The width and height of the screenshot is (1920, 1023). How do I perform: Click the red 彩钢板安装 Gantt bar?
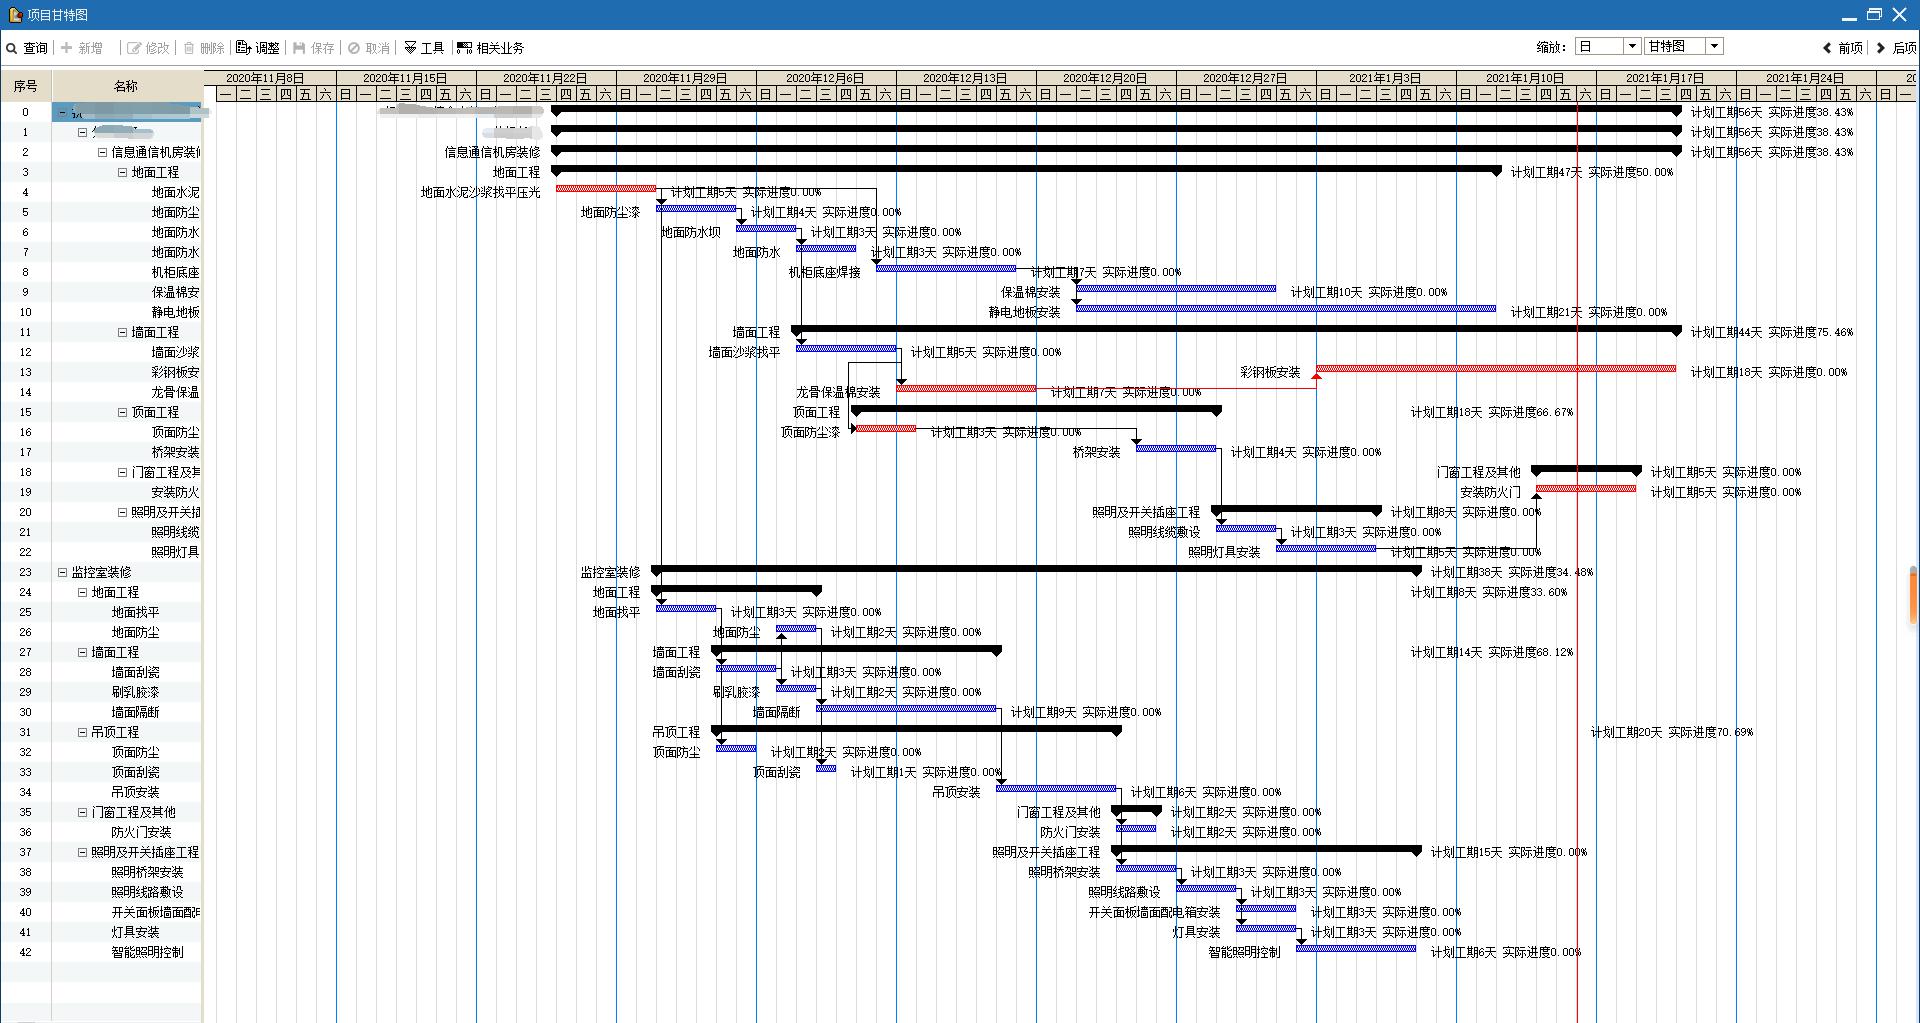(x=1495, y=369)
